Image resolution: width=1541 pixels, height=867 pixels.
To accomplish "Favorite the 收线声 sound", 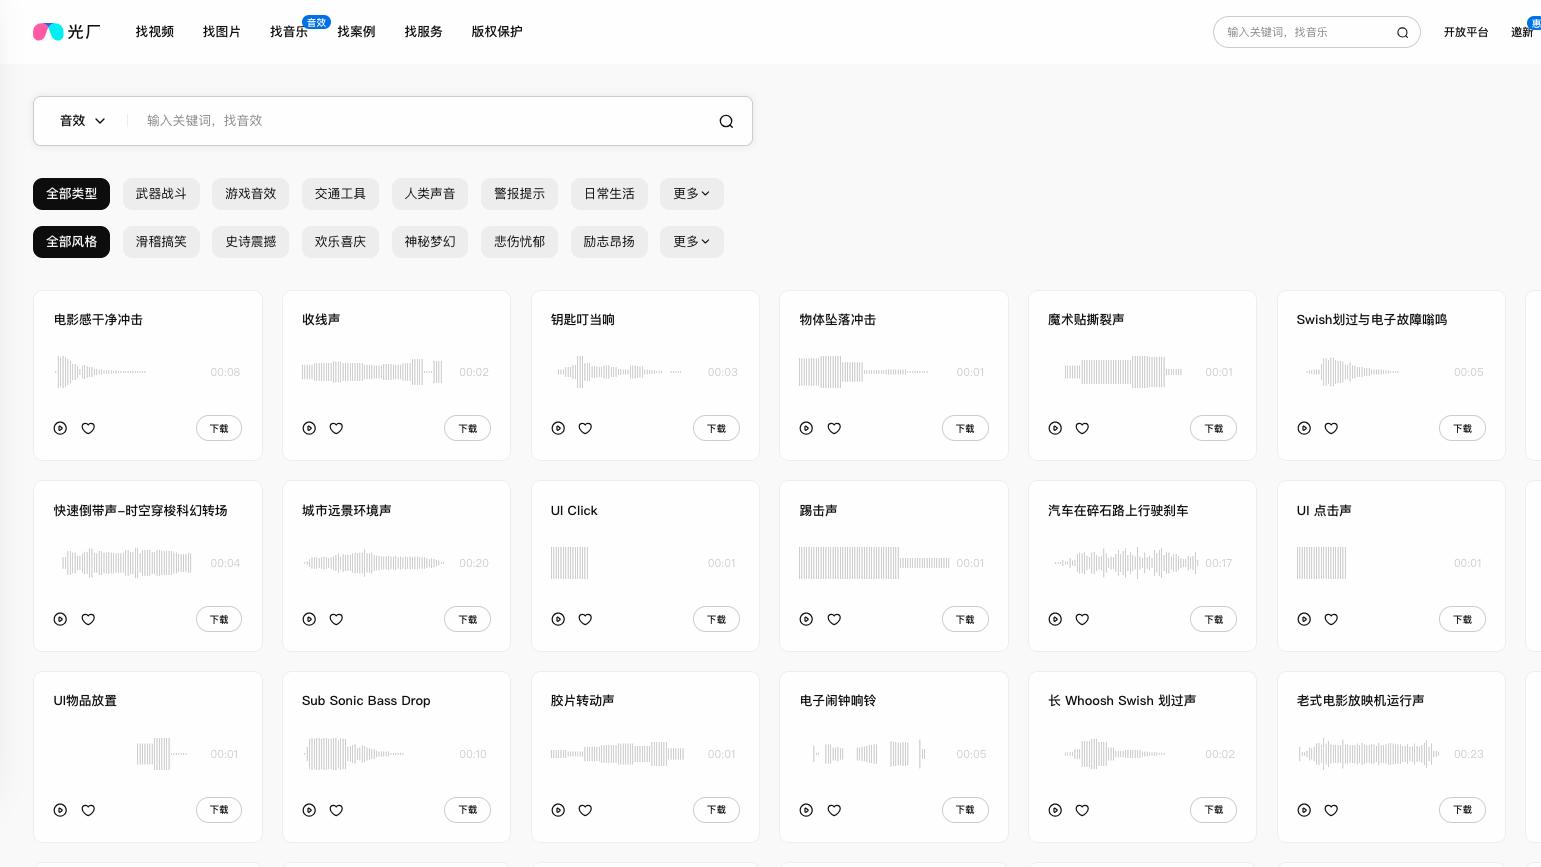I will tap(336, 428).
